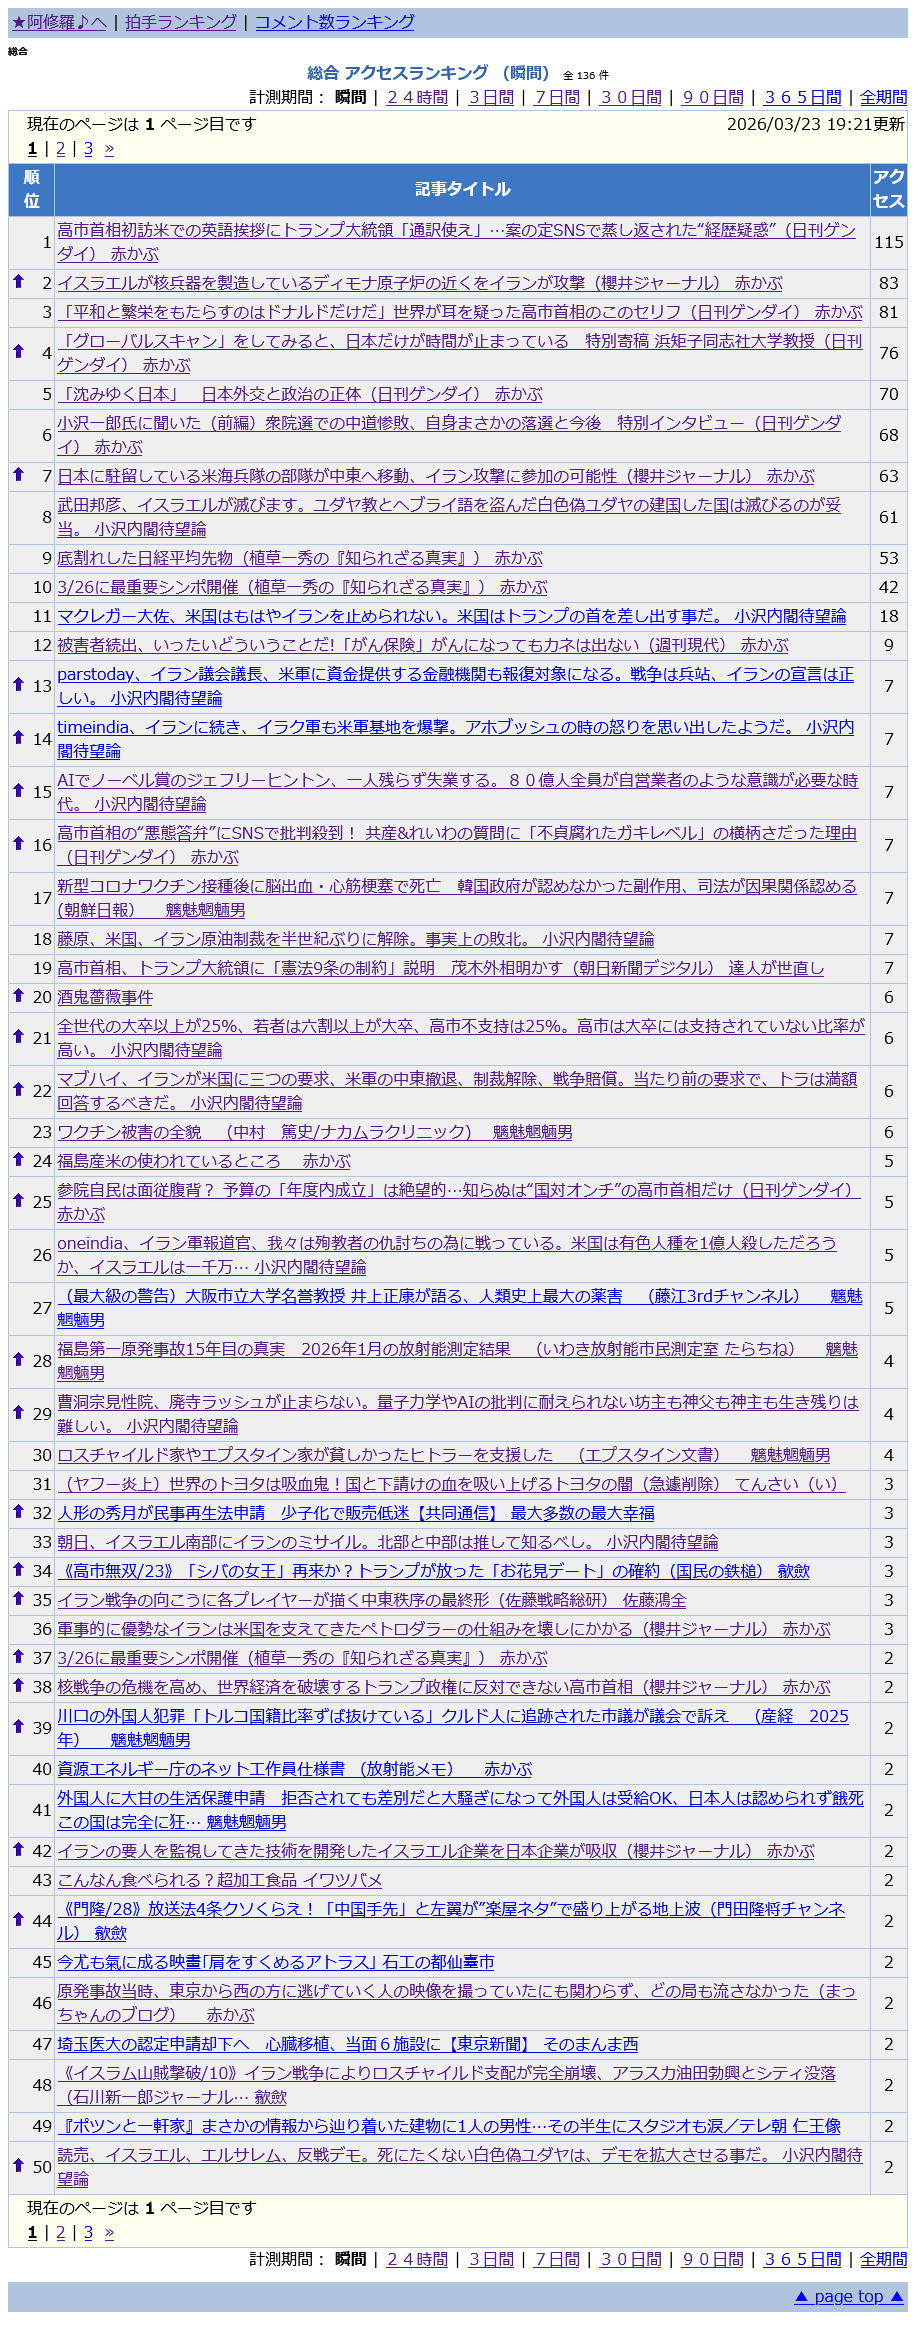Open page 3 from bottom pagination
Viewport: 916px width, 2344px height.
88,2233
